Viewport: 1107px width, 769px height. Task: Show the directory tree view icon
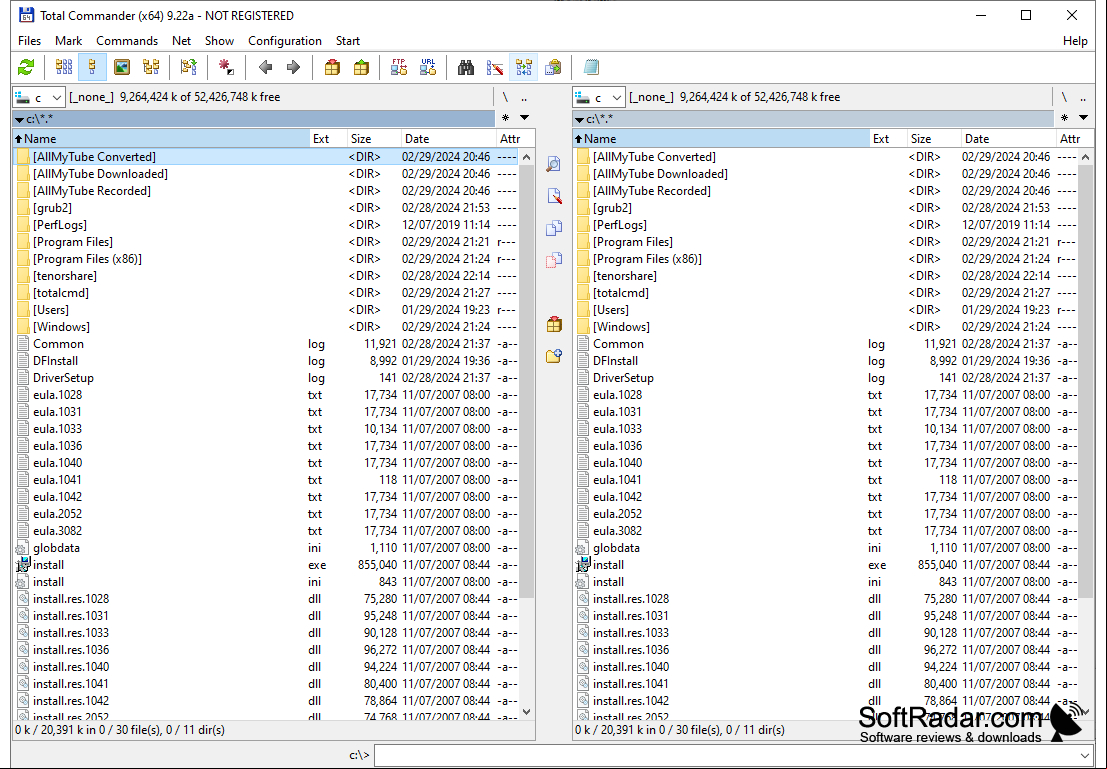click(151, 67)
